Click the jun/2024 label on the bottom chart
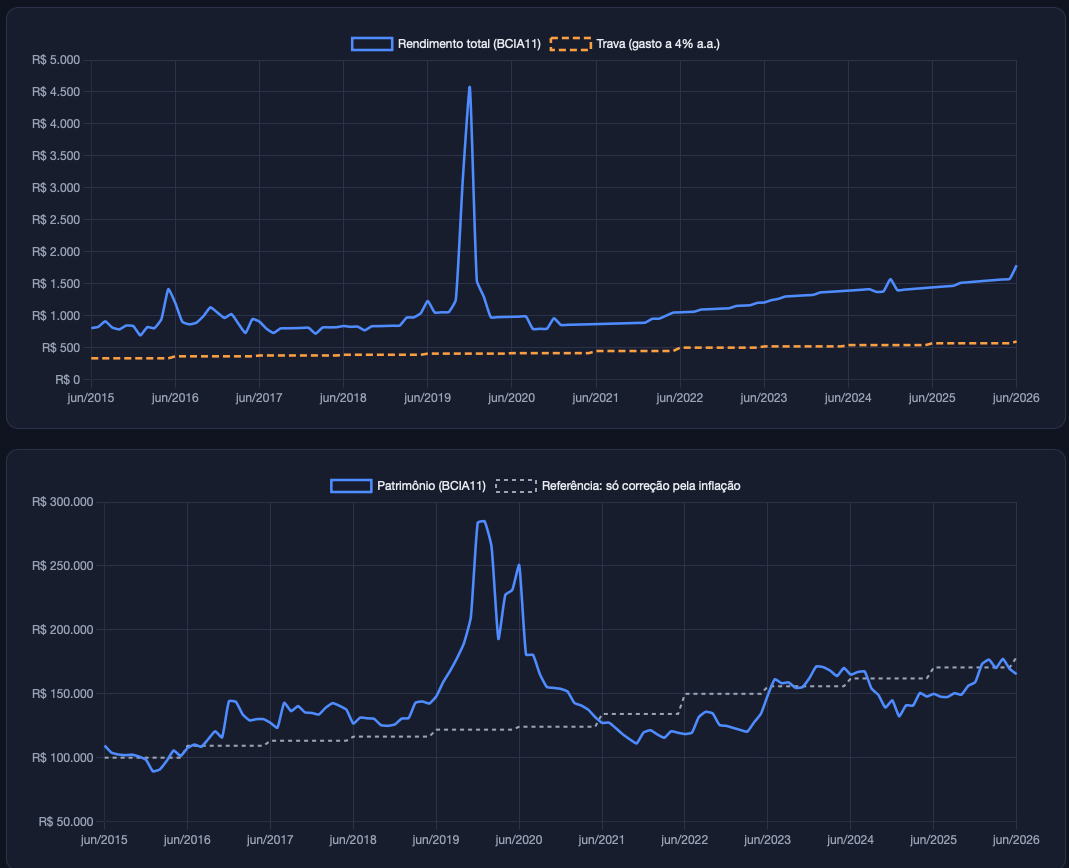The width and height of the screenshot is (1069, 868). click(x=850, y=839)
